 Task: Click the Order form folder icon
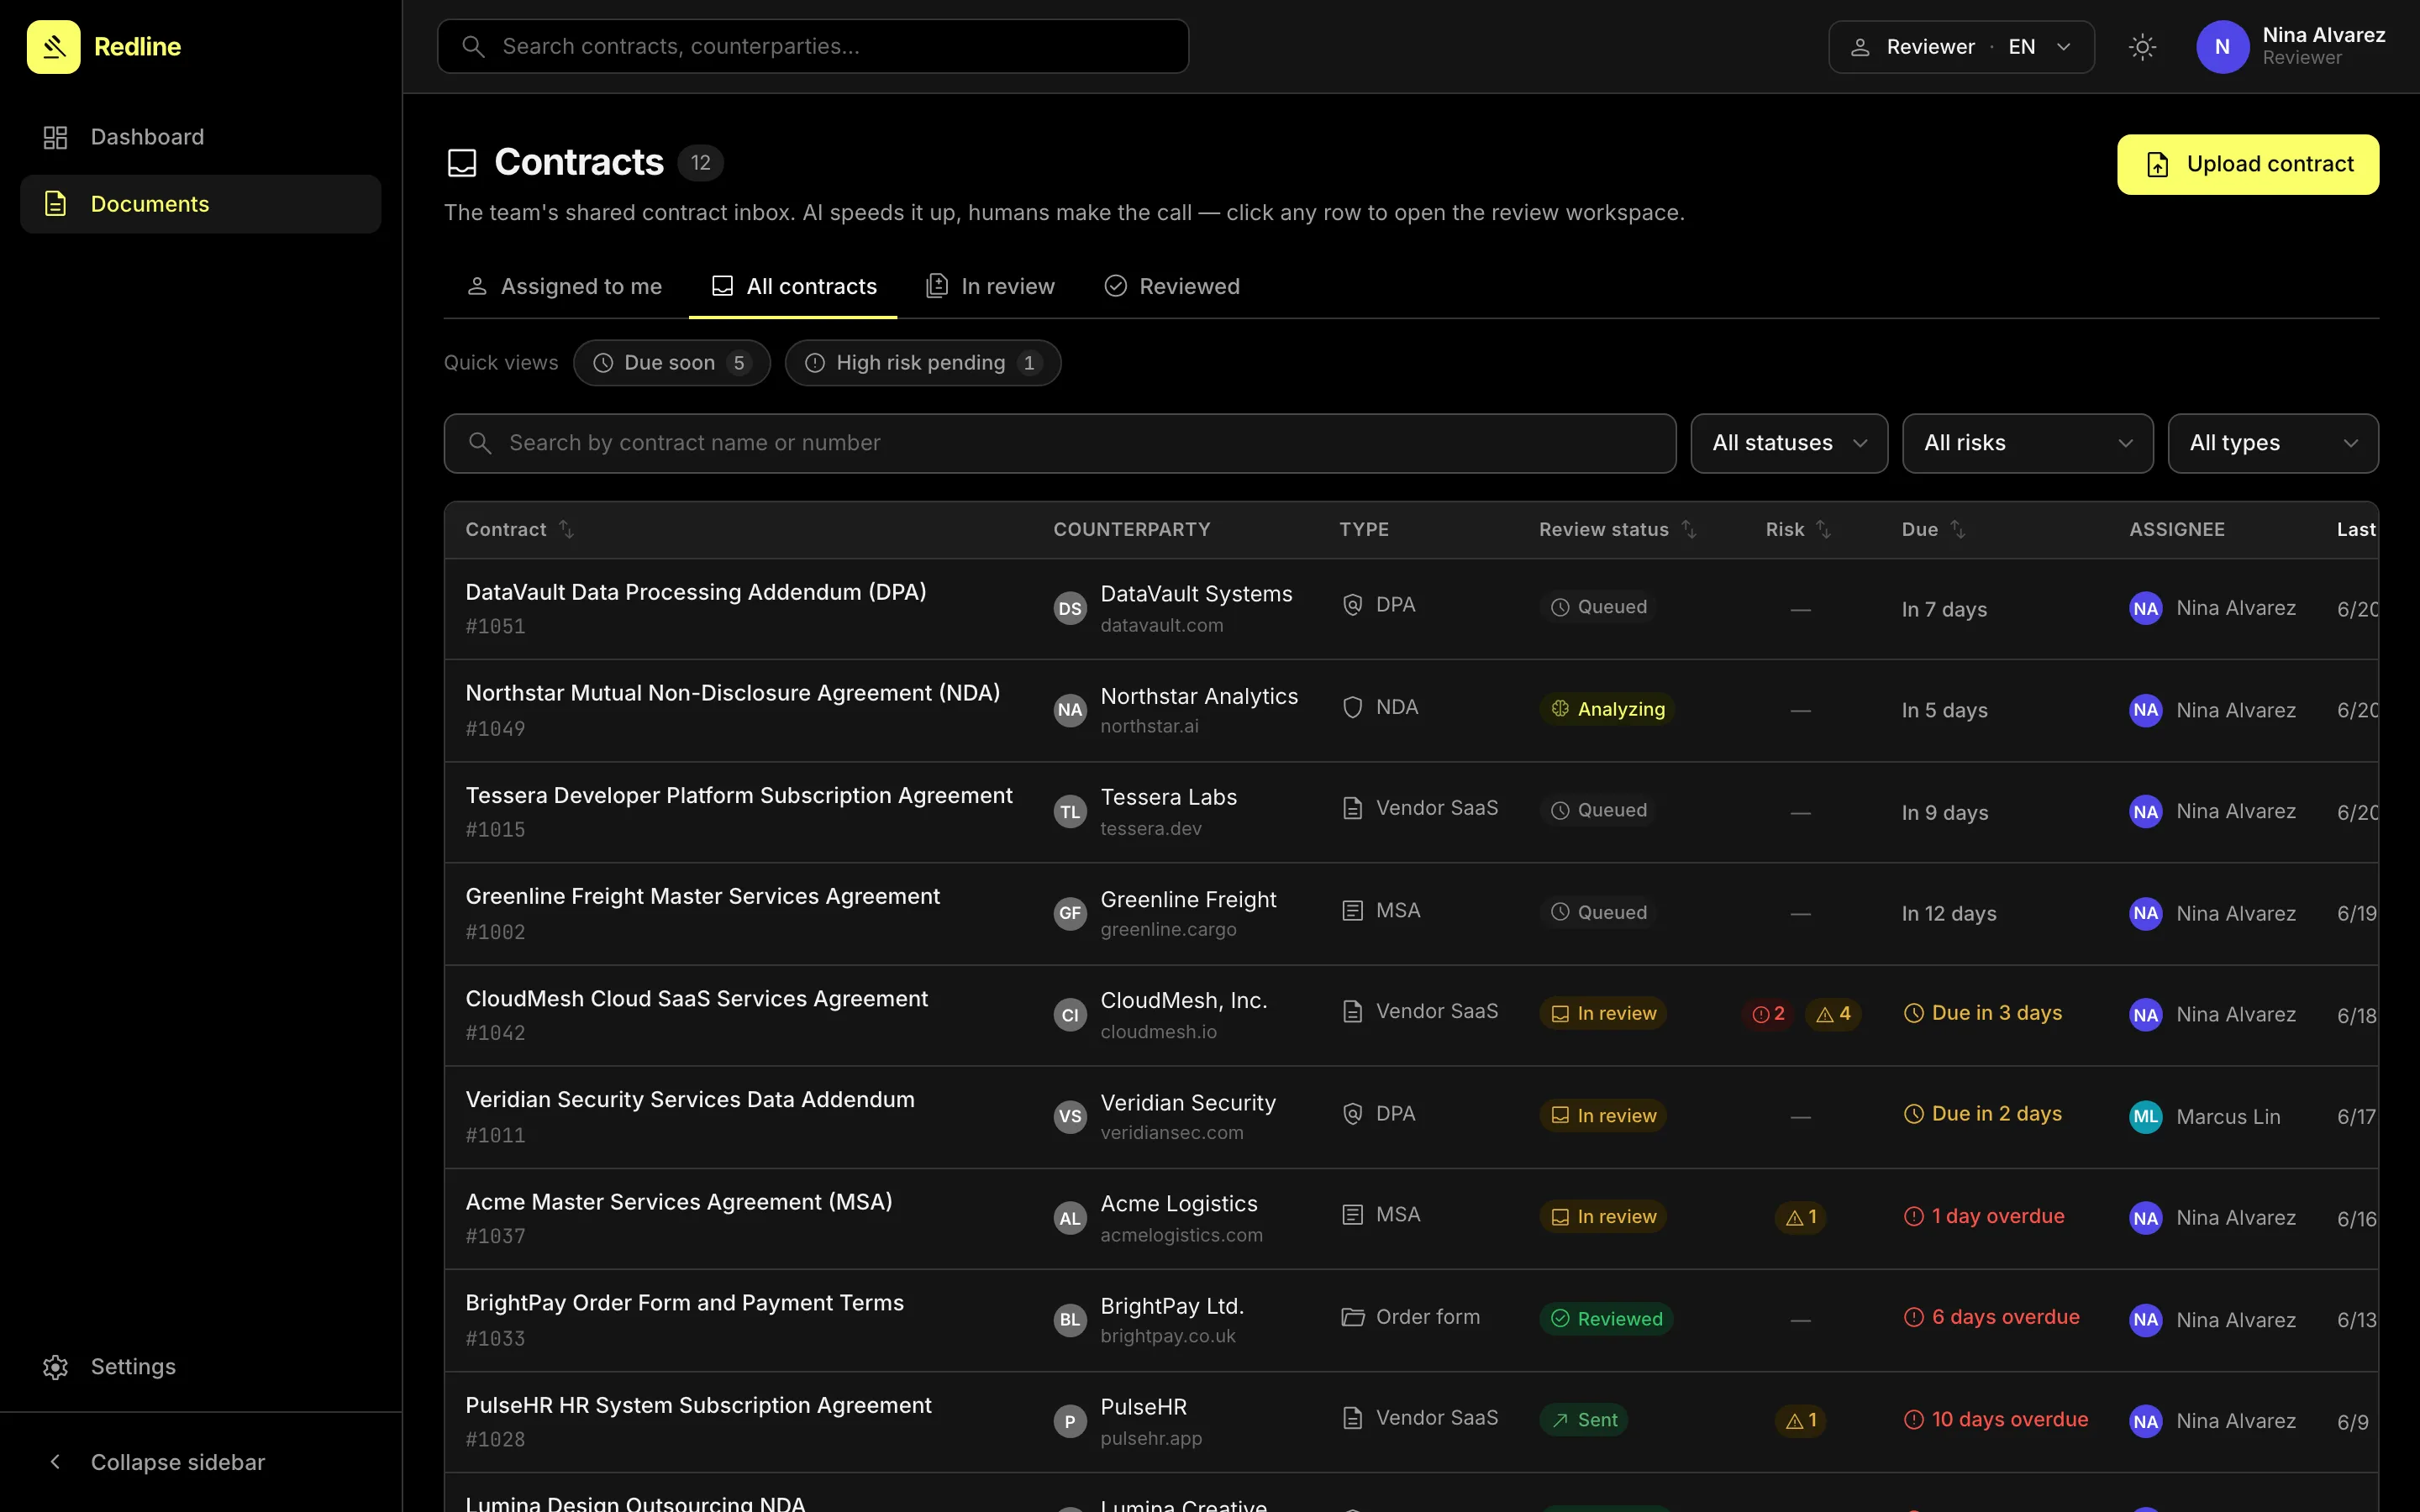[1352, 1317]
